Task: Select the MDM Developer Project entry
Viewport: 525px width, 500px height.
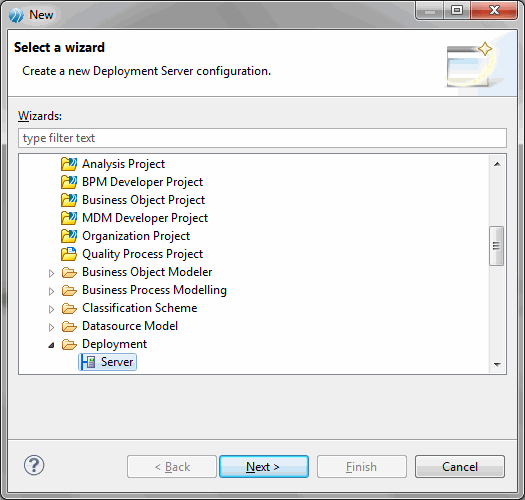Action: click(145, 218)
